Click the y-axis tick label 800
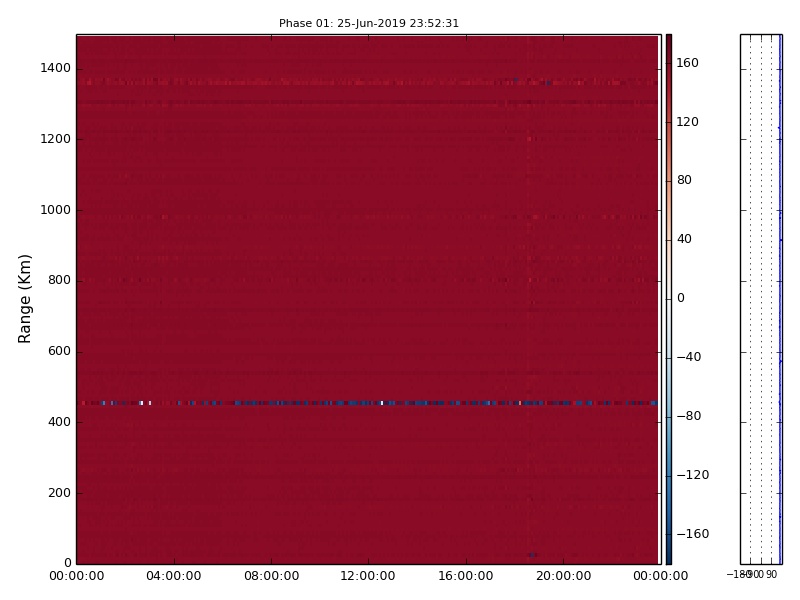800x600 pixels. [59, 280]
